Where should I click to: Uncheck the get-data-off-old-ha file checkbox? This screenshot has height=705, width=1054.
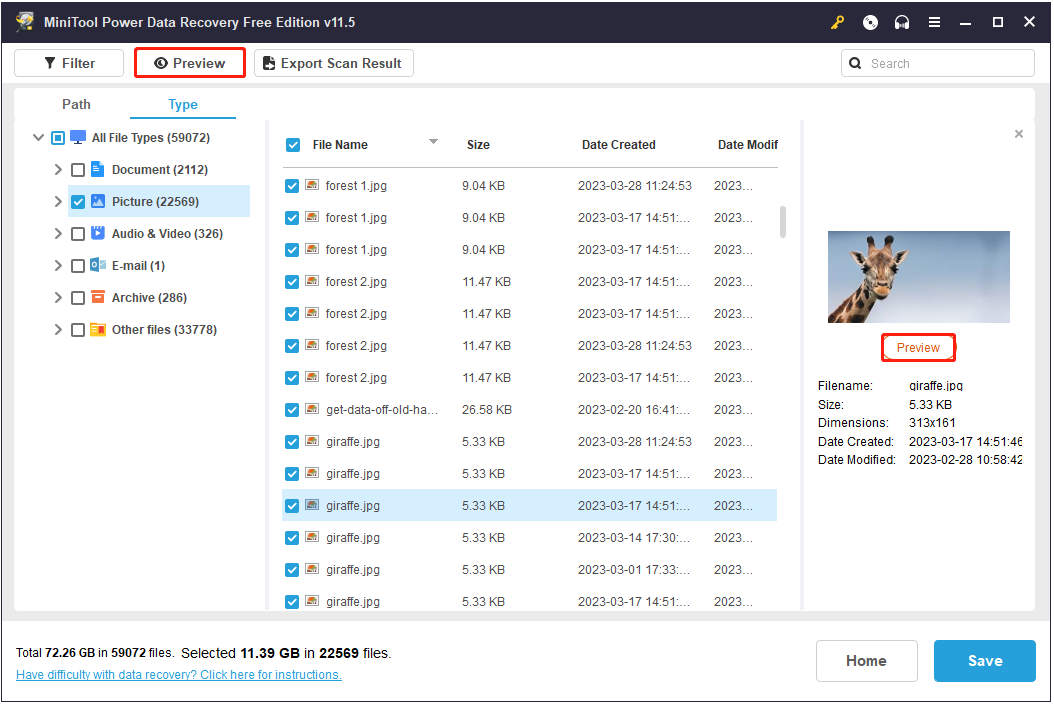pos(292,410)
